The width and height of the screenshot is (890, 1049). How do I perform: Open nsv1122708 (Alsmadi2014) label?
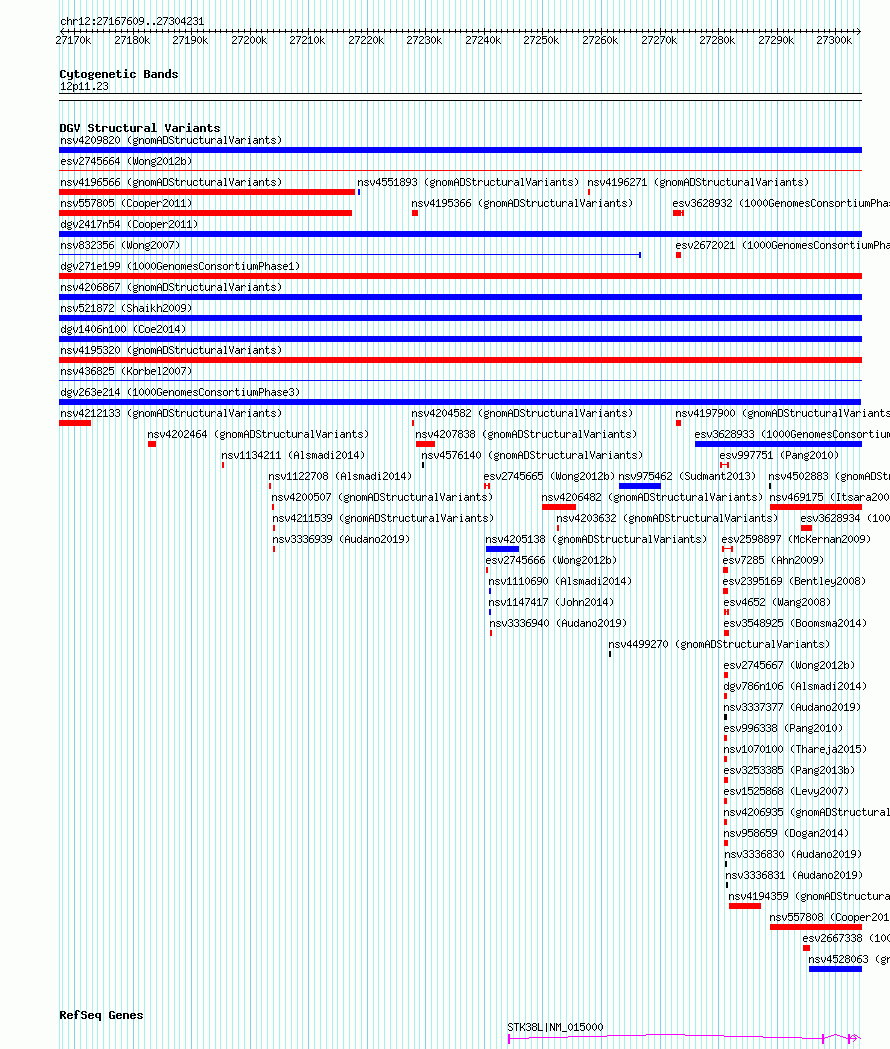(340, 476)
